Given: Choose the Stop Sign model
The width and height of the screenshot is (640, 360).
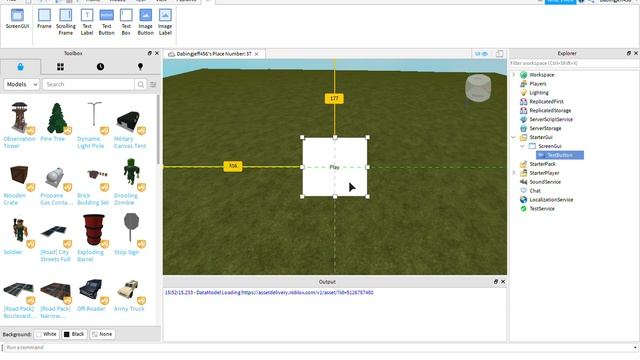Looking at the screenshot, I should point(130,235).
